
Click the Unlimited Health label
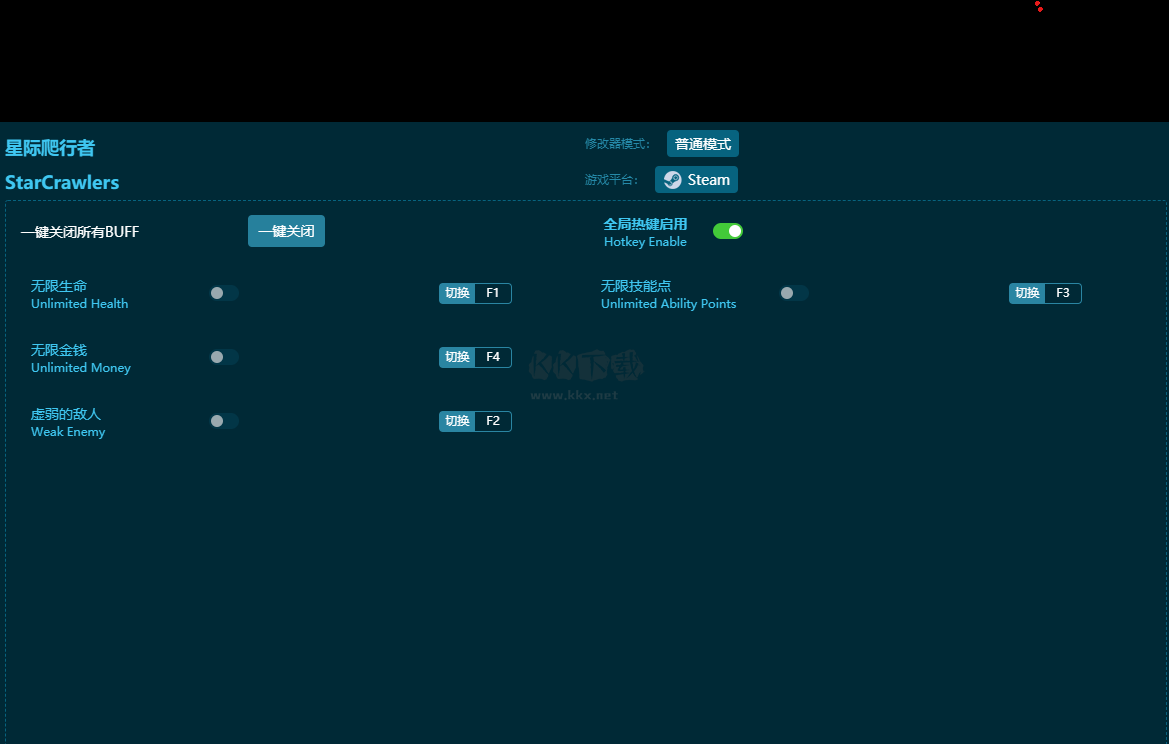pos(79,303)
